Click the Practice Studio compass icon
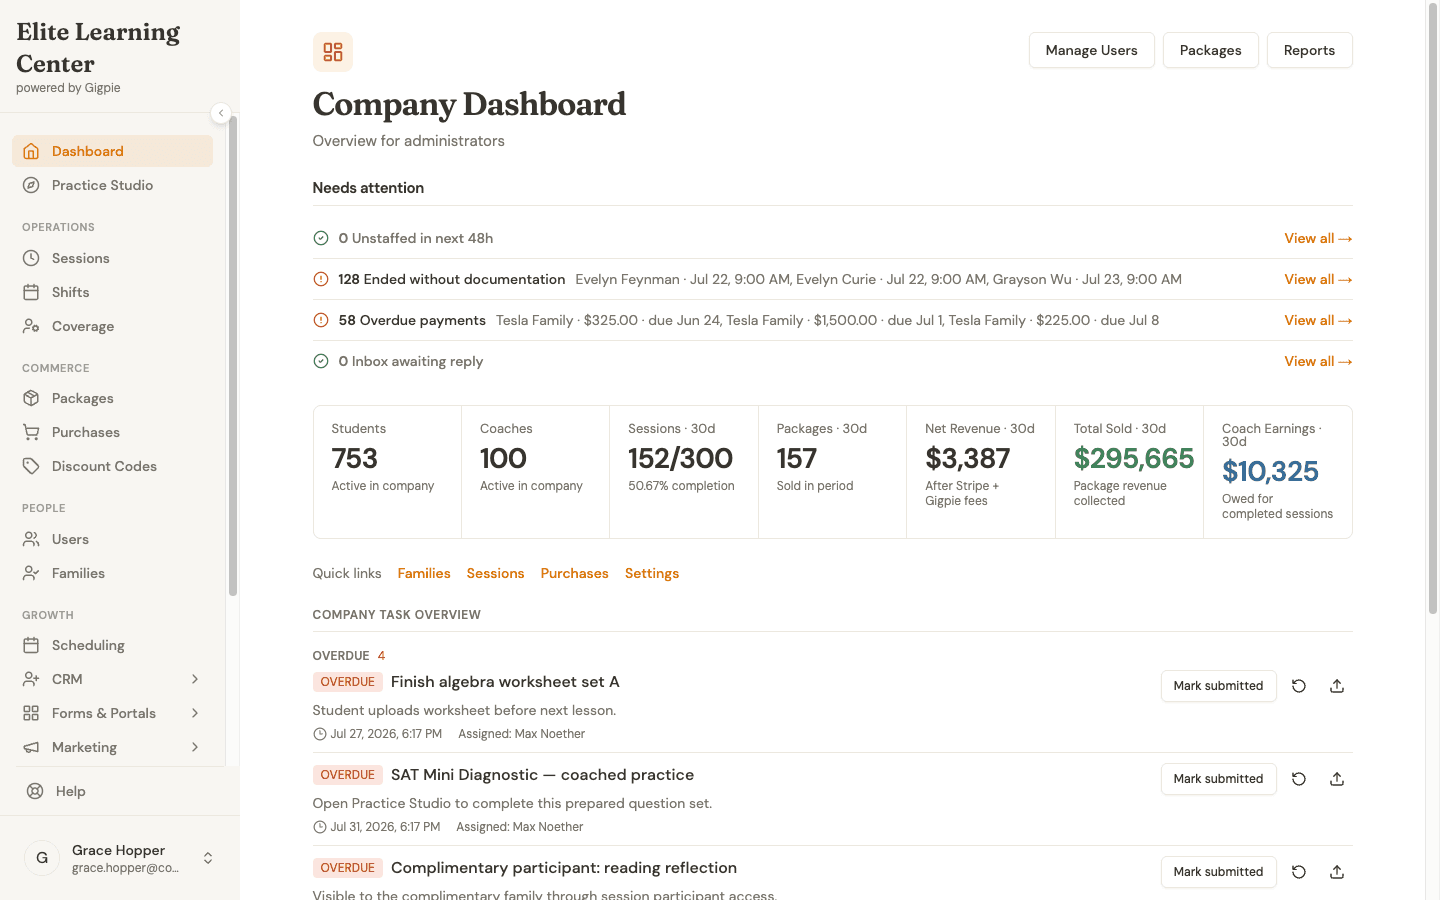 point(31,185)
